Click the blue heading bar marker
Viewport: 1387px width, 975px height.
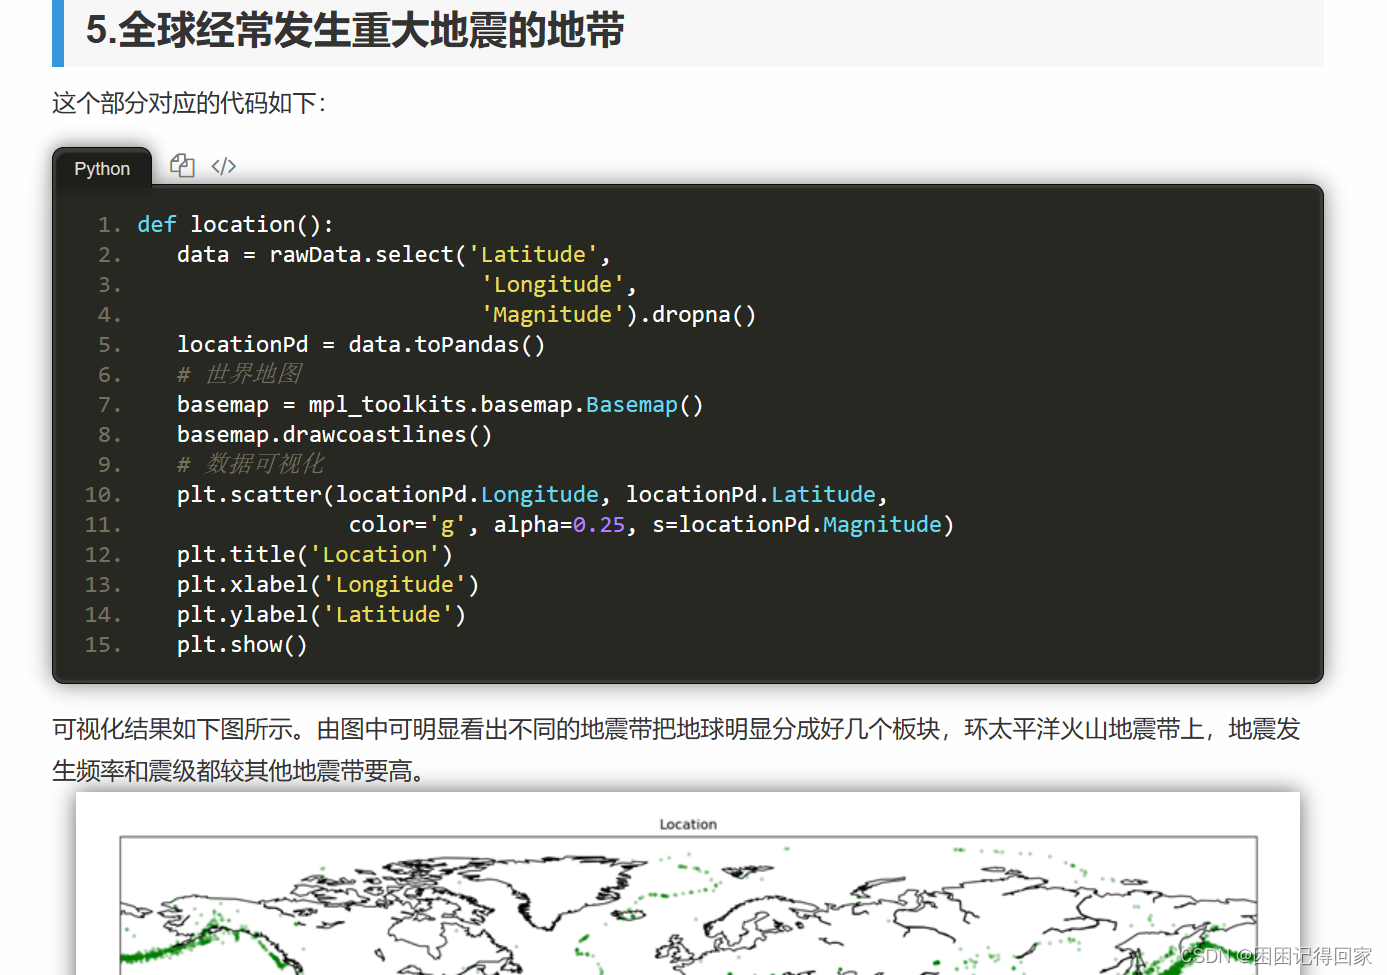pos(57,32)
